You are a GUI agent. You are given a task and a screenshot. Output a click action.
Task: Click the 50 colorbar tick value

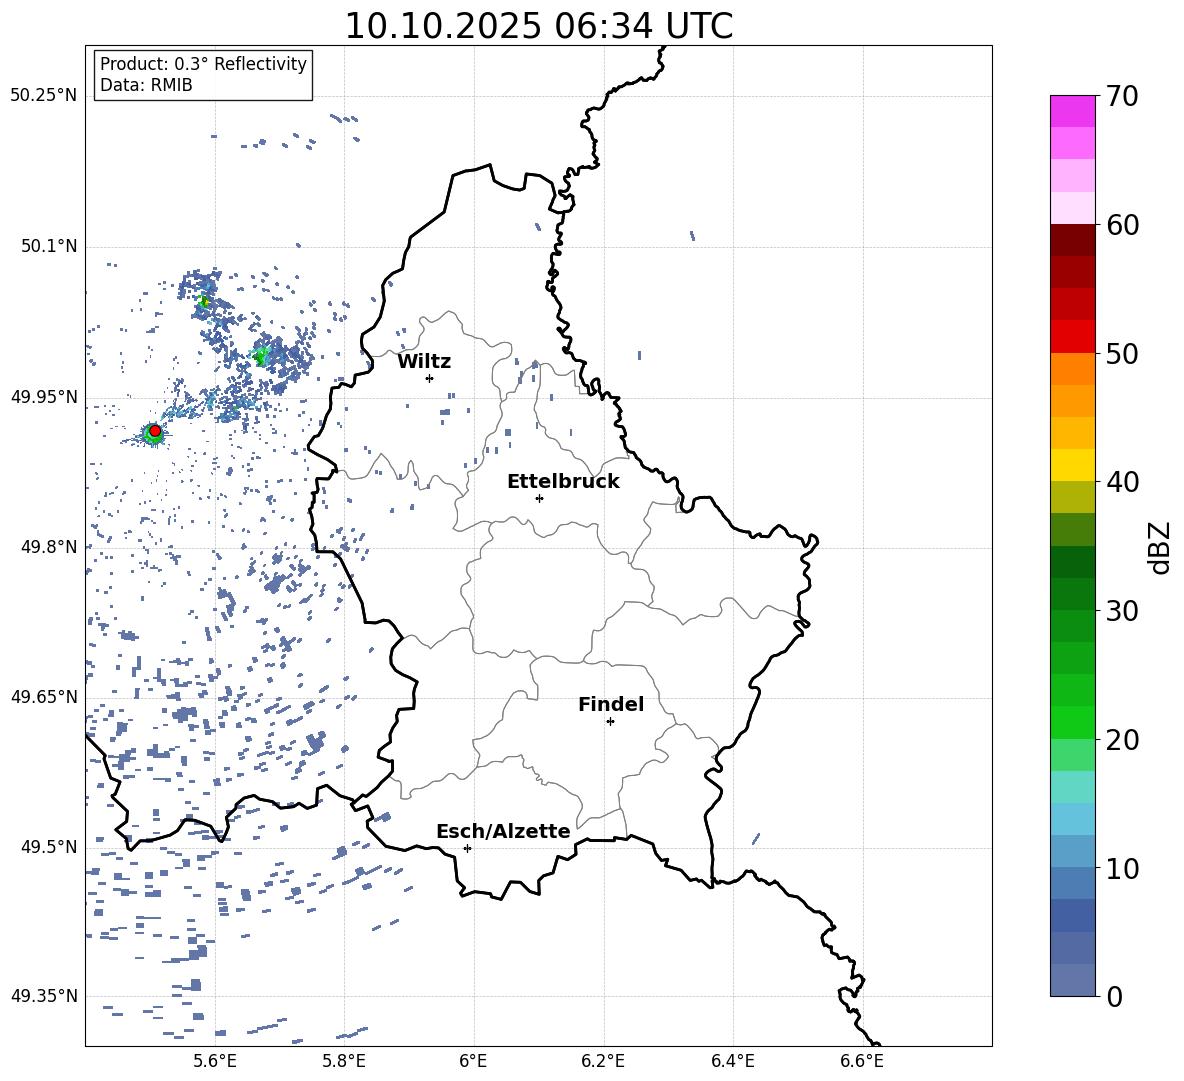[1122, 353]
